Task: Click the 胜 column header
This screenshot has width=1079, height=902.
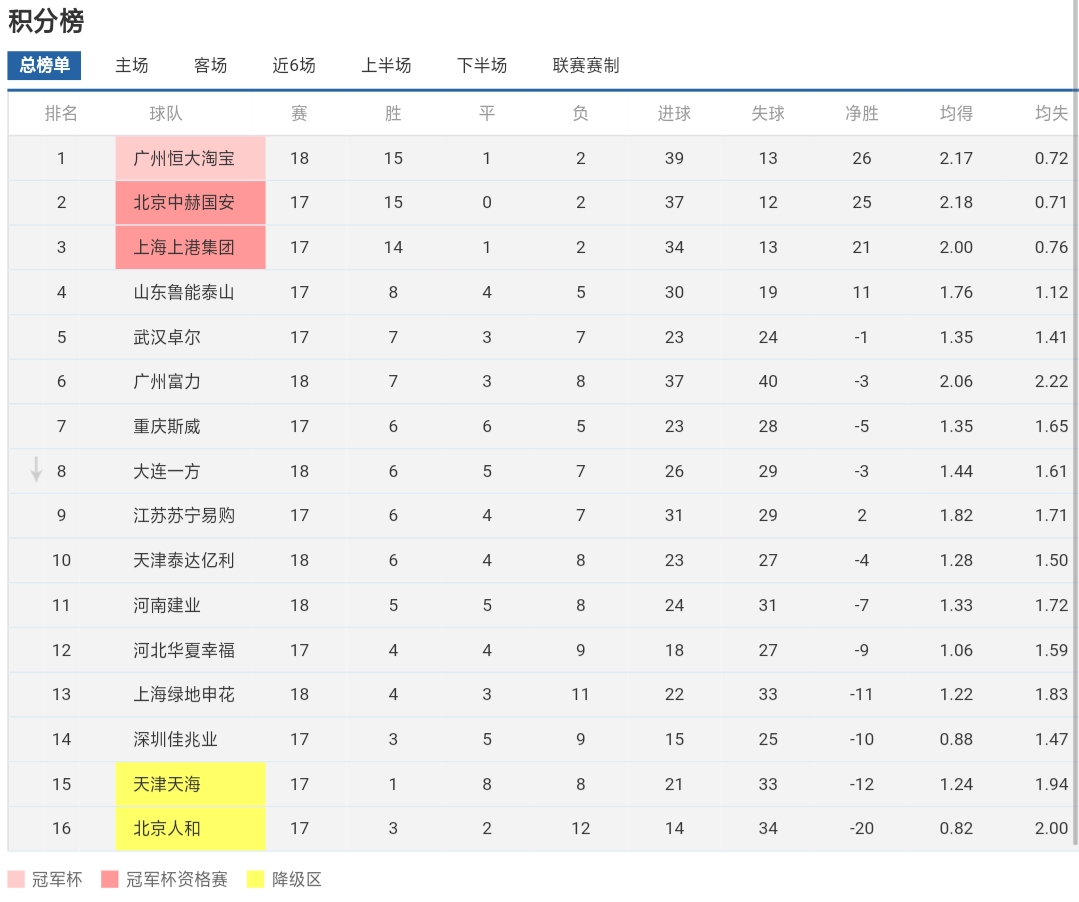Action: [393, 114]
